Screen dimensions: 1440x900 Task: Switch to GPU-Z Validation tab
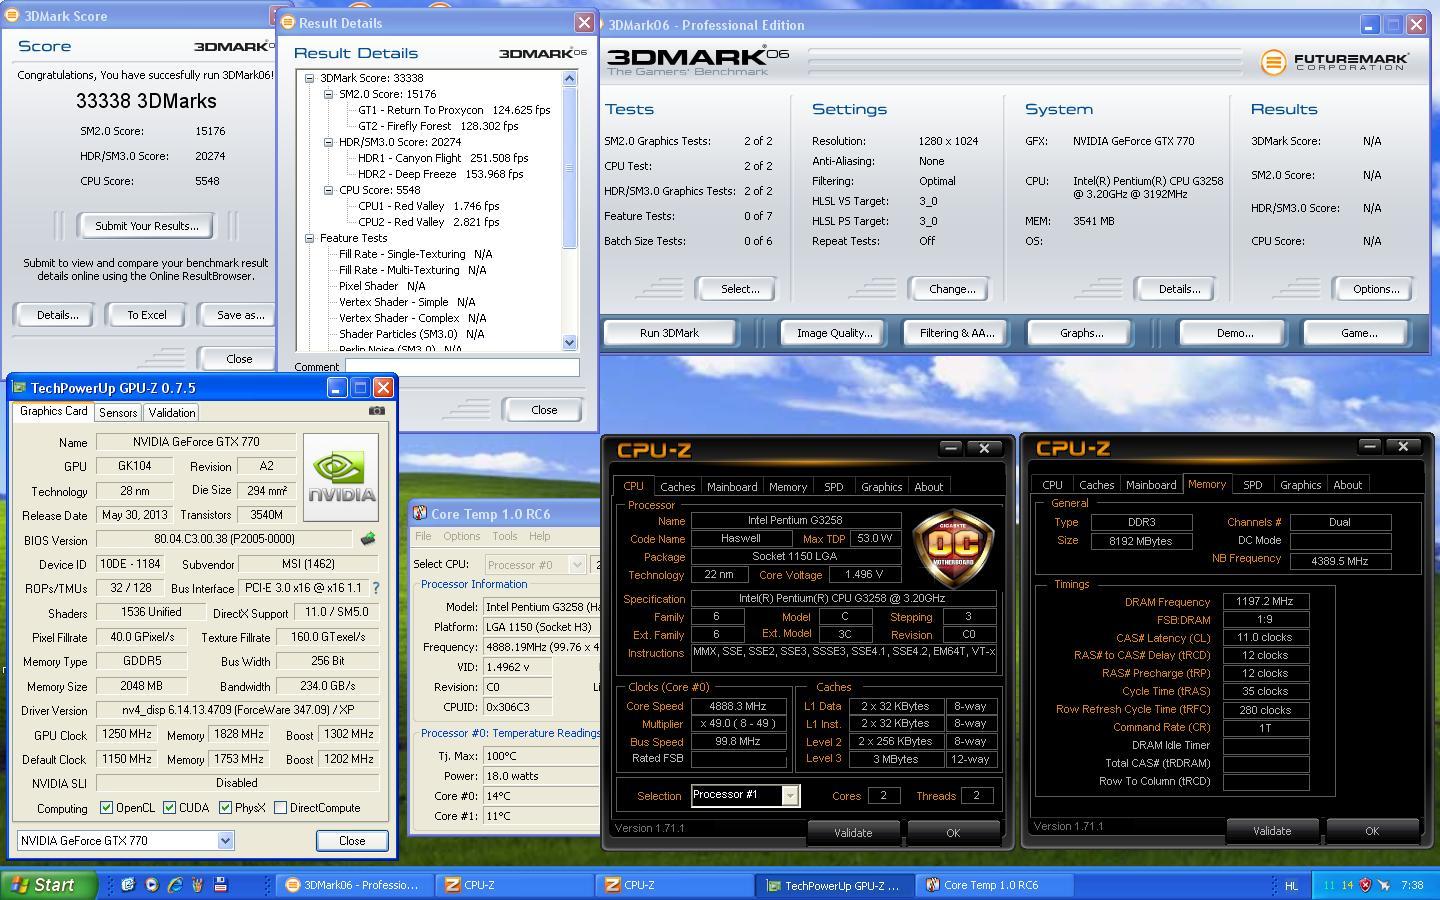coord(171,413)
